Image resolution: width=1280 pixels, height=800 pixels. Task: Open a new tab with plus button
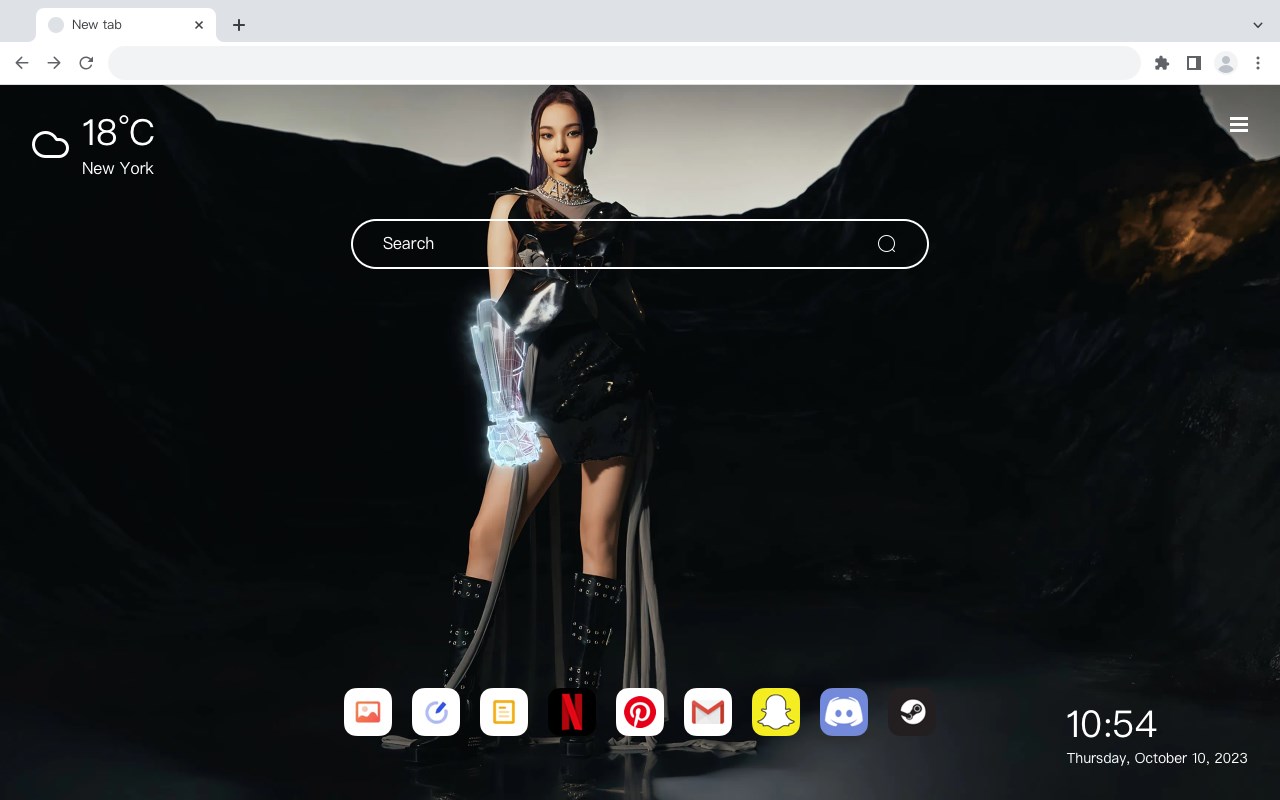point(238,25)
